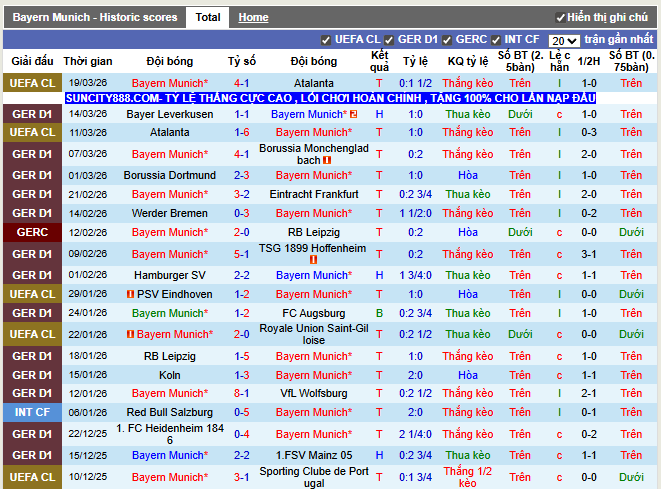This screenshot has height=489, width=661.
Task: Click the GERC league badge on 12/02/26
Action: pyautogui.click(x=31, y=232)
